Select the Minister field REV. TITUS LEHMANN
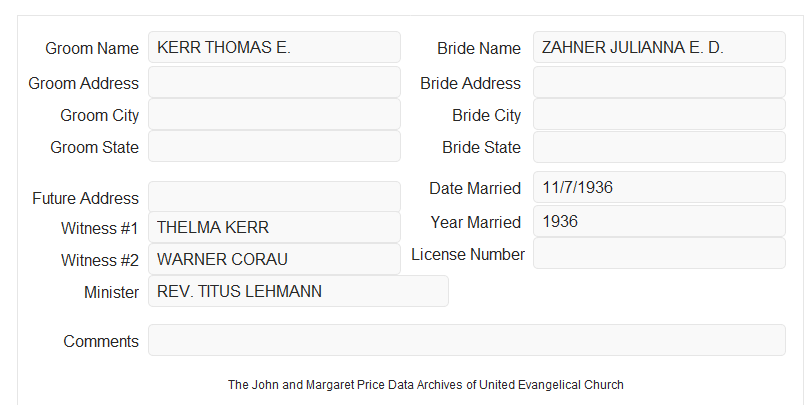This screenshot has height=405, width=805. [x=298, y=291]
